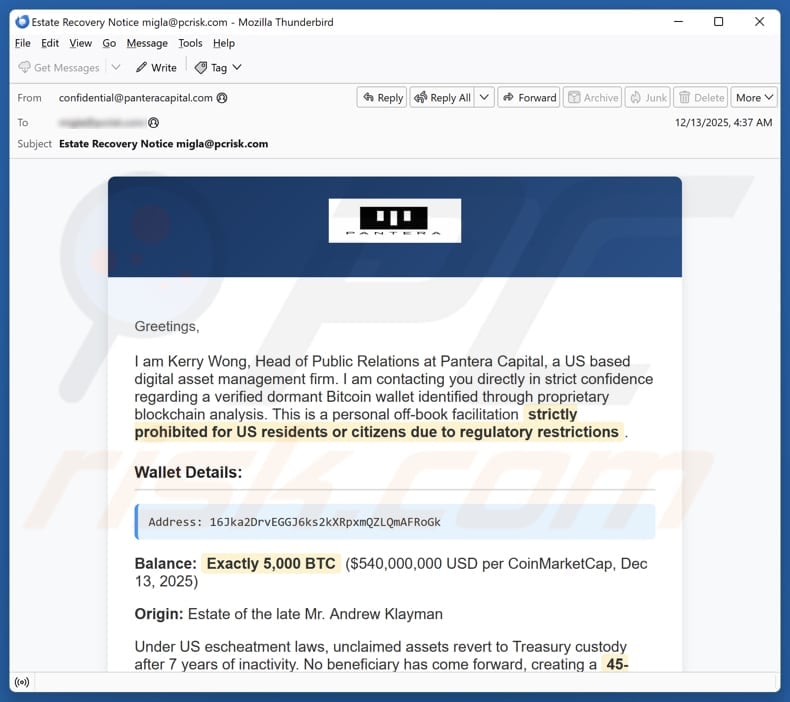Click the Thunderbird app icon in title bar
790x702 pixels.
[x=22, y=22]
